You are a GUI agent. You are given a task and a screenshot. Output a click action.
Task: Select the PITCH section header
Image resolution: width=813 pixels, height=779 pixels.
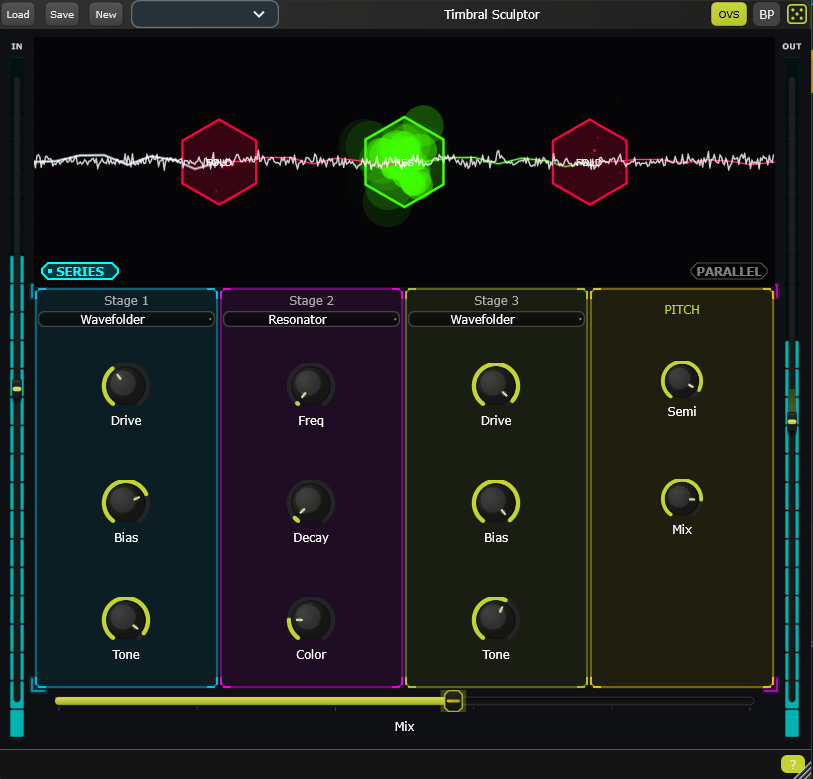[x=681, y=309]
